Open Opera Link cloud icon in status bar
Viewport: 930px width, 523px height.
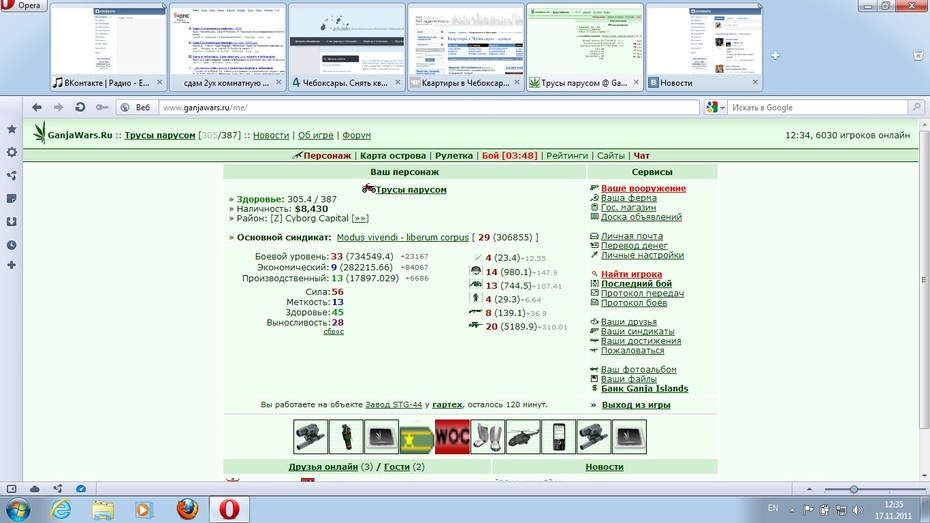point(34,489)
